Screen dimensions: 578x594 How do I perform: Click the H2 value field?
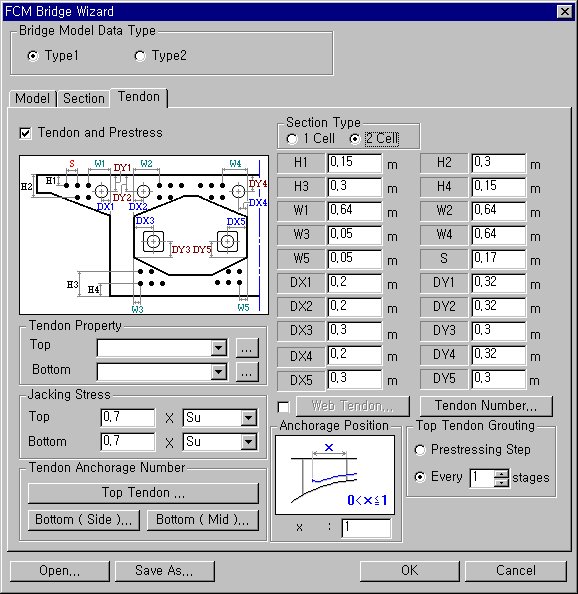pyautogui.click(x=498, y=163)
